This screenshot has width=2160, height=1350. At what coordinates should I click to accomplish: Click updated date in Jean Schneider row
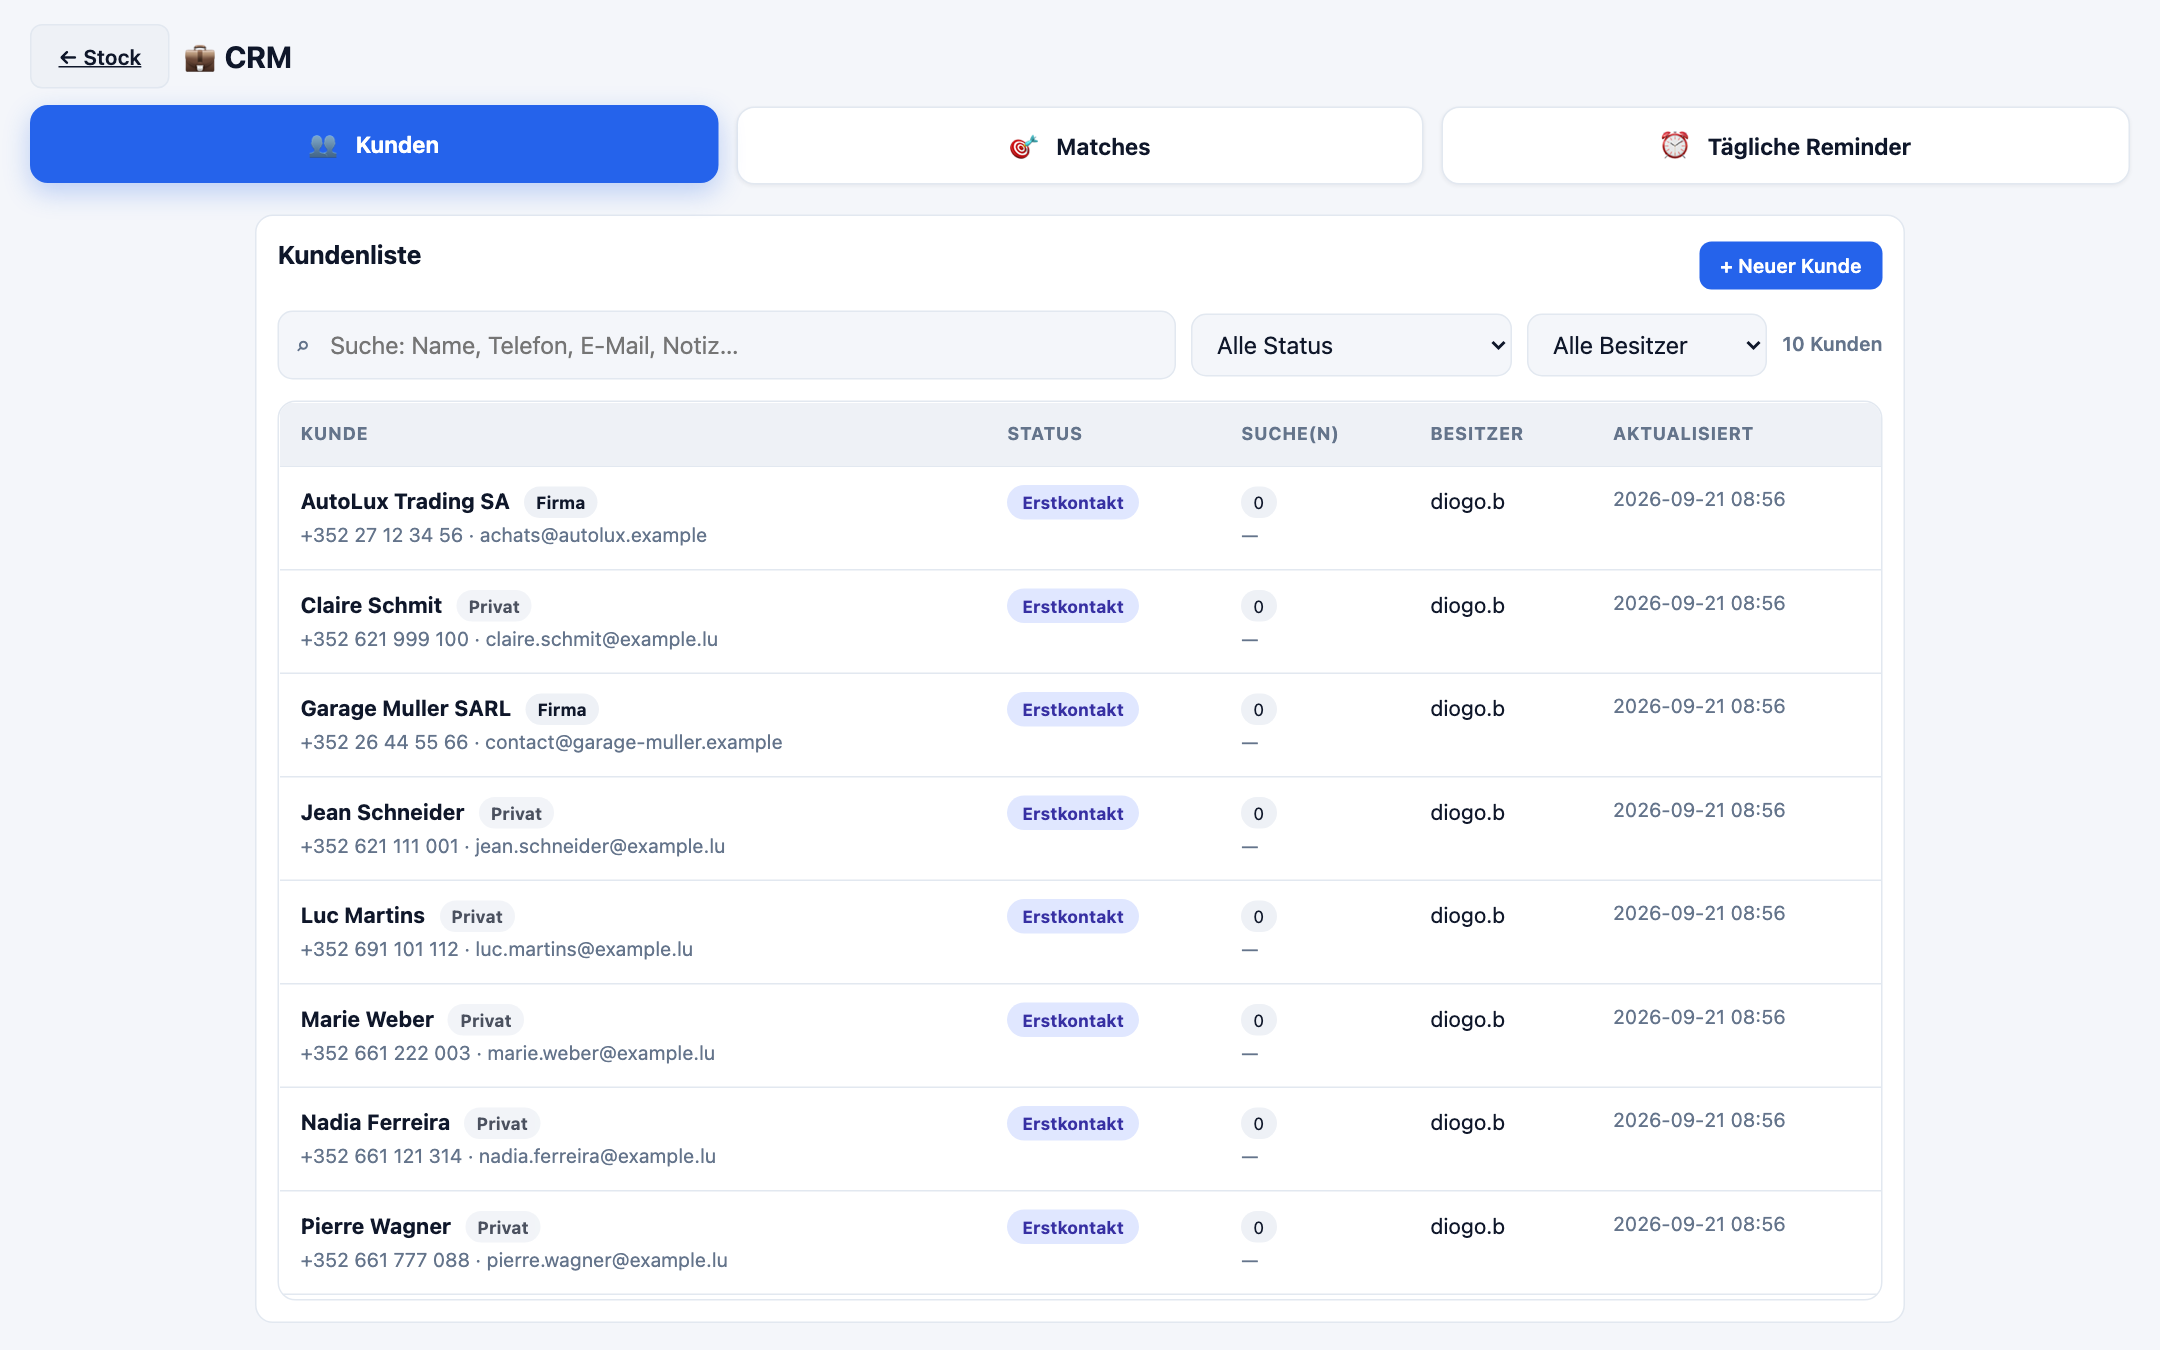[1698, 810]
